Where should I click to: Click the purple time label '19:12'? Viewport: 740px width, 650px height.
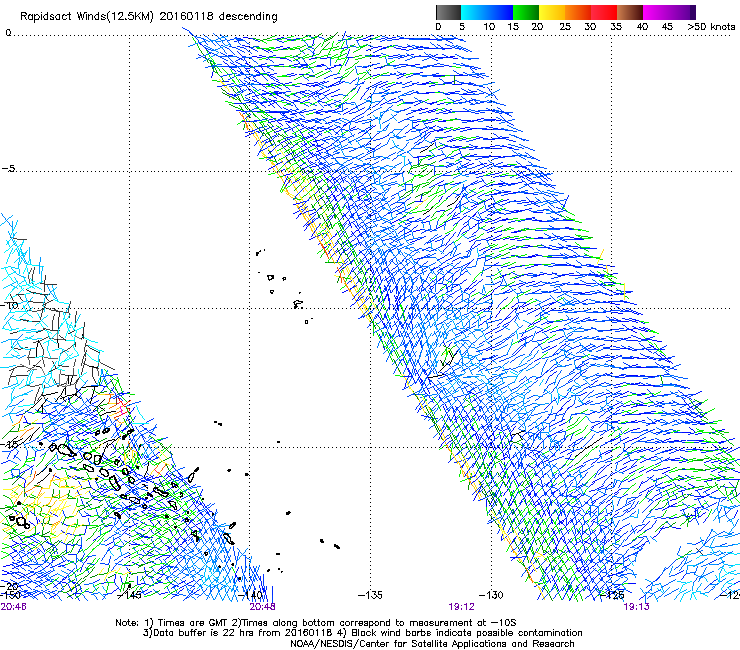[461, 607]
